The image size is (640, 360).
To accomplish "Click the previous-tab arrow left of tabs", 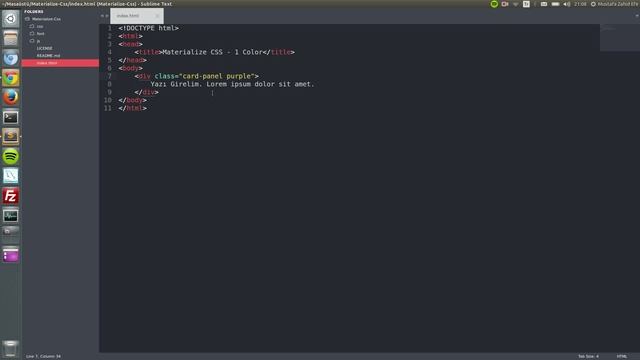I will [102, 16].
